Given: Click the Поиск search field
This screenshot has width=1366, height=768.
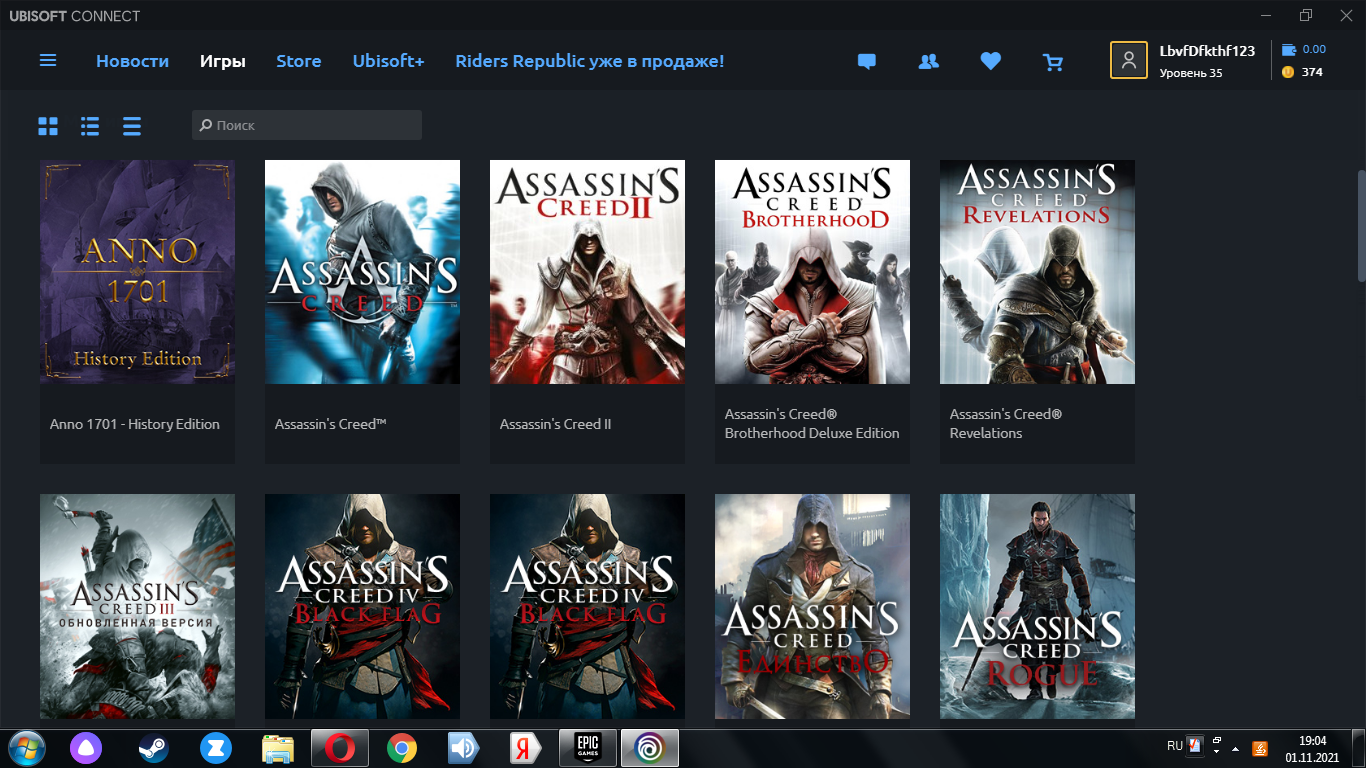Looking at the screenshot, I should pyautogui.click(x=307, y=125).
